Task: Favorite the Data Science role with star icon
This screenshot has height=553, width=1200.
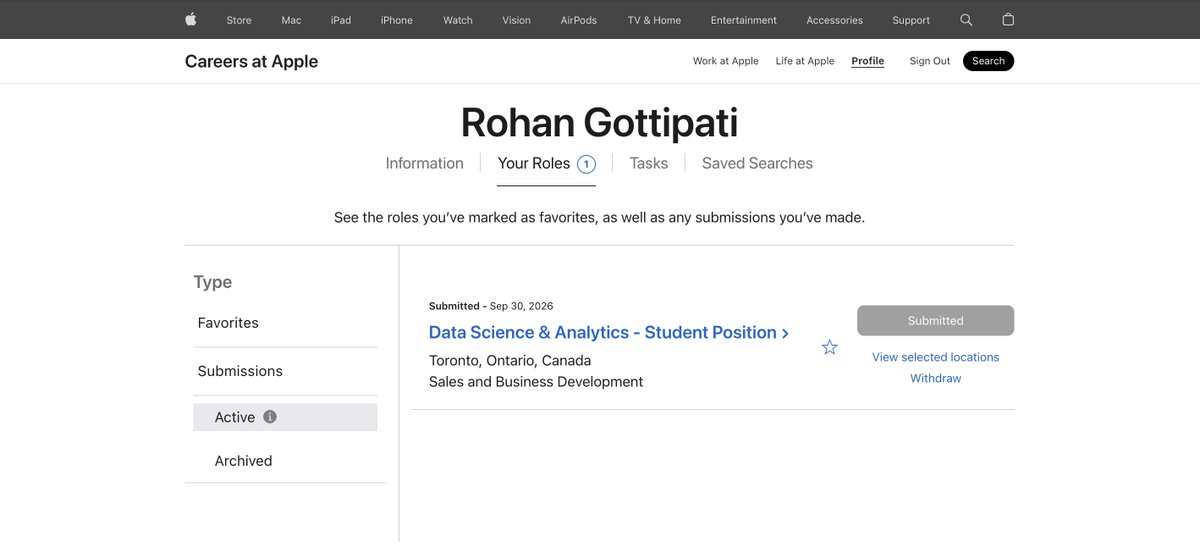Action: click(829, 347)
